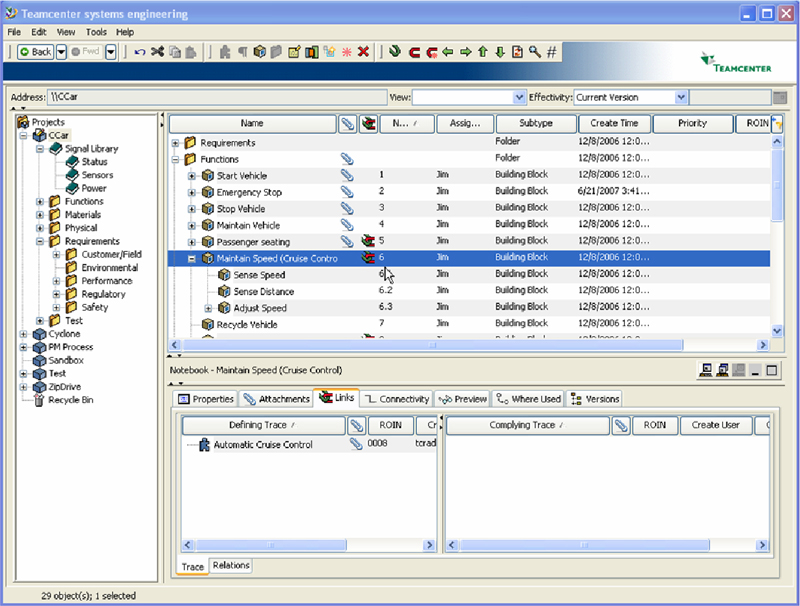This screenshot has width=800, height=606.
Task: Click the first red trace link icon
Action: [414, 52]
